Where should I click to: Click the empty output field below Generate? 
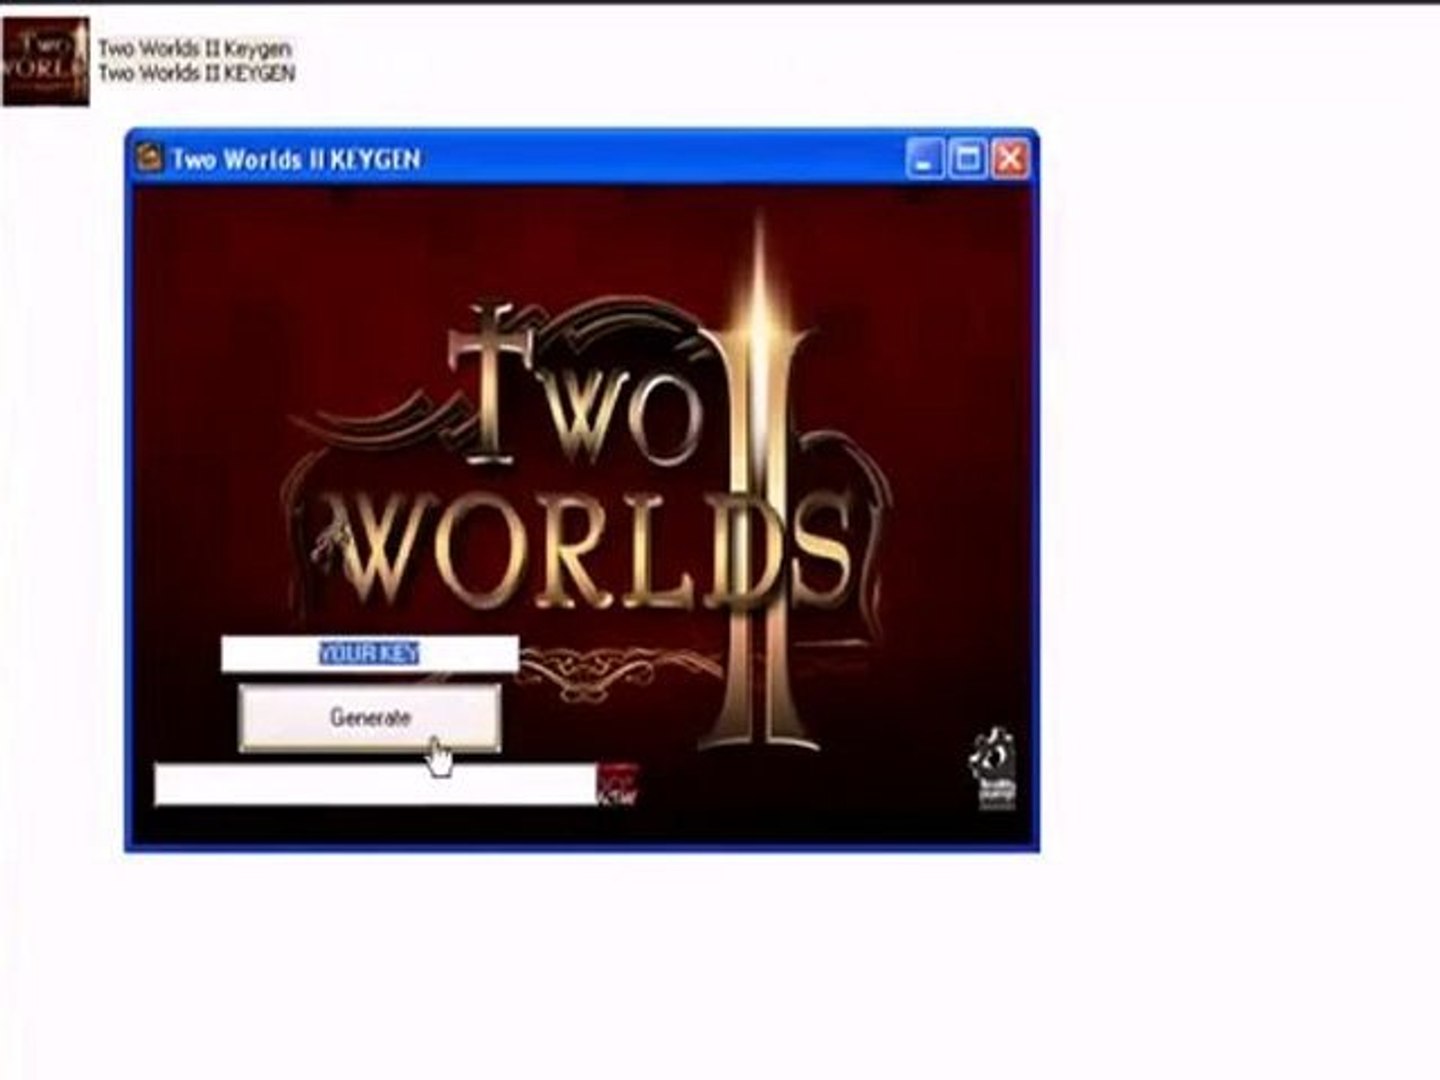click(376, 784)
